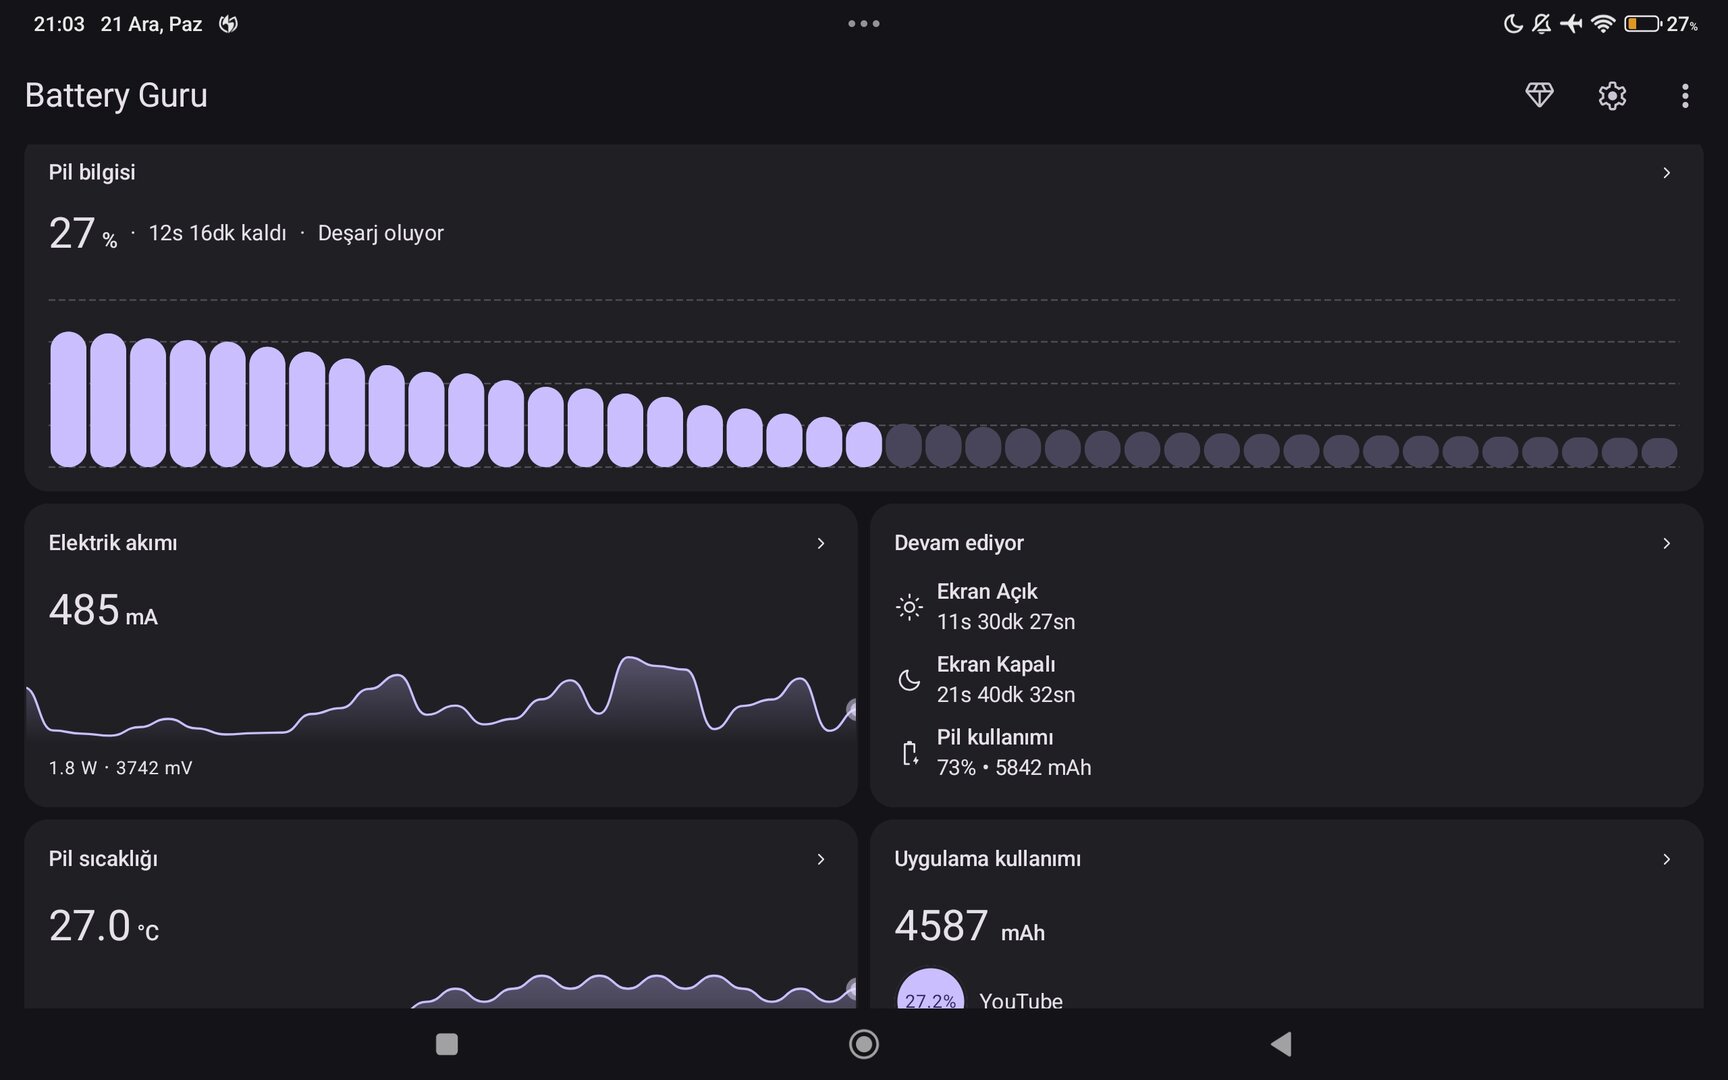Expand the Elektrik akımı card chevron
1728x1080 pixels.
tap(820, 543)
